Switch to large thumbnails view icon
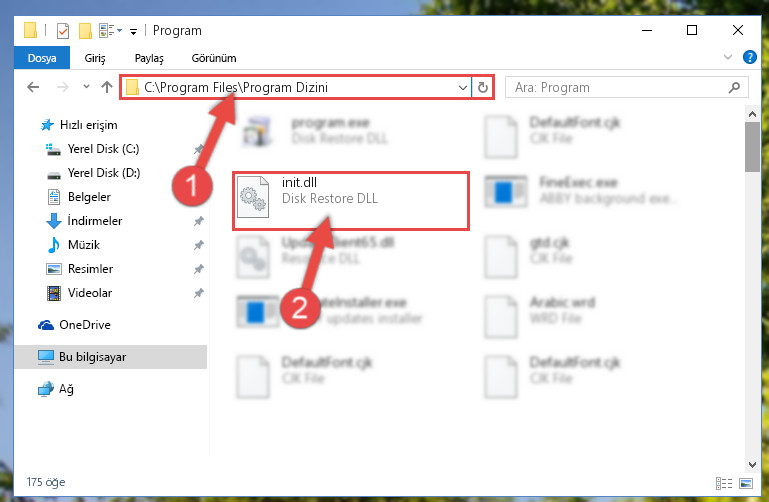The width and height of the screenshot is (769, 502). coord(745,483)
